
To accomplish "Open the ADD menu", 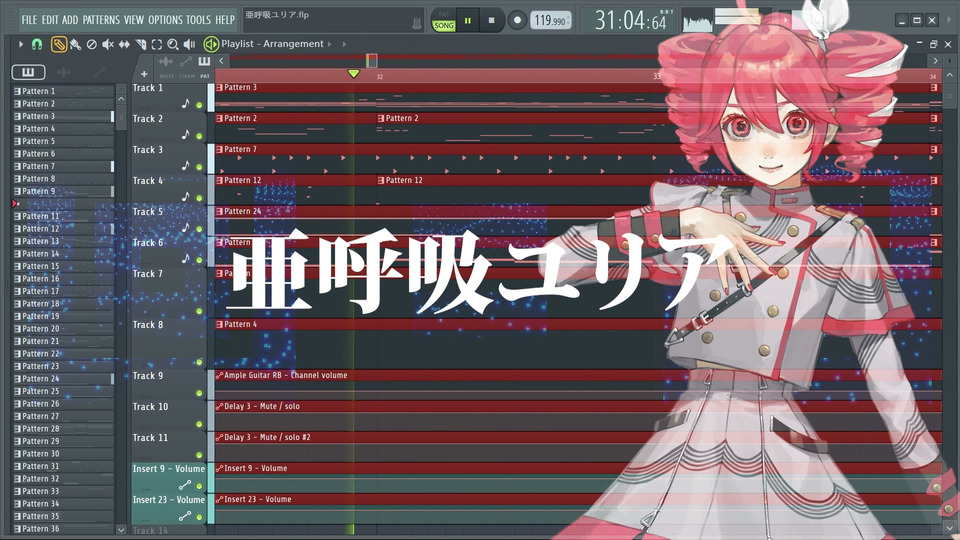I will point(70,20).
